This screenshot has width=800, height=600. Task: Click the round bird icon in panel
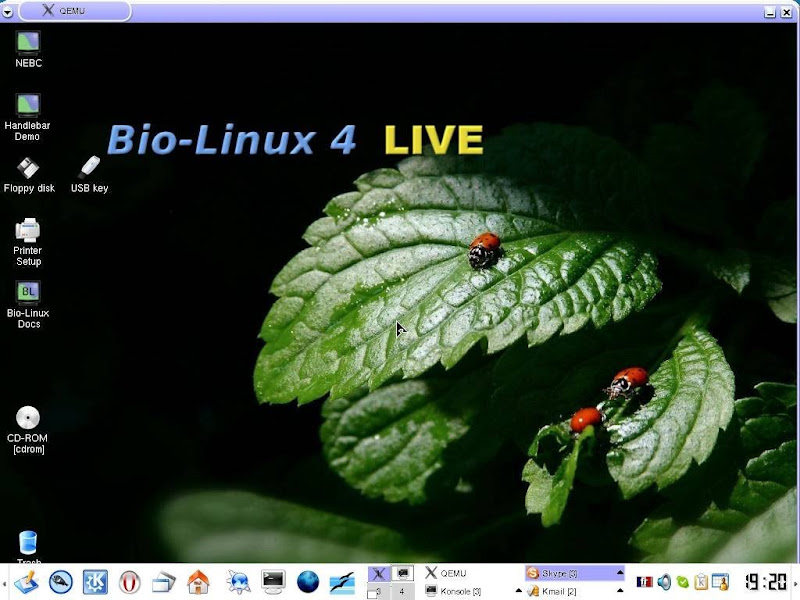[61, 581]
